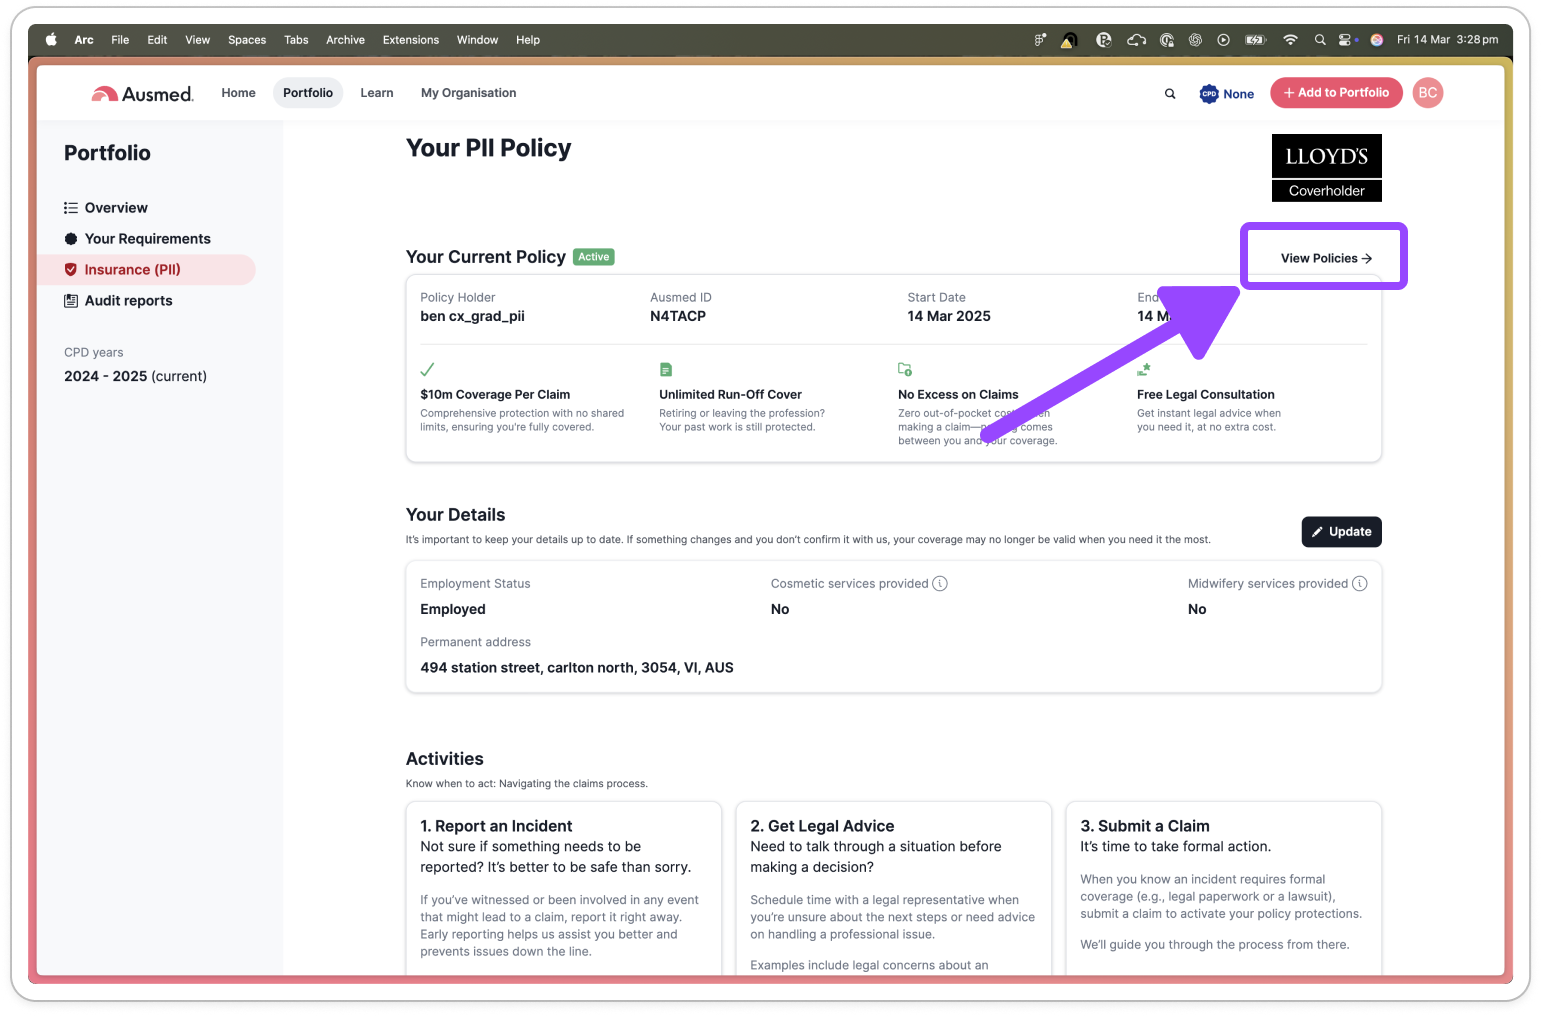The width and height of the screenshot is (1542, 1016).
Task: Switch to the Portfolio tab
Action: [x=308, y=93]
